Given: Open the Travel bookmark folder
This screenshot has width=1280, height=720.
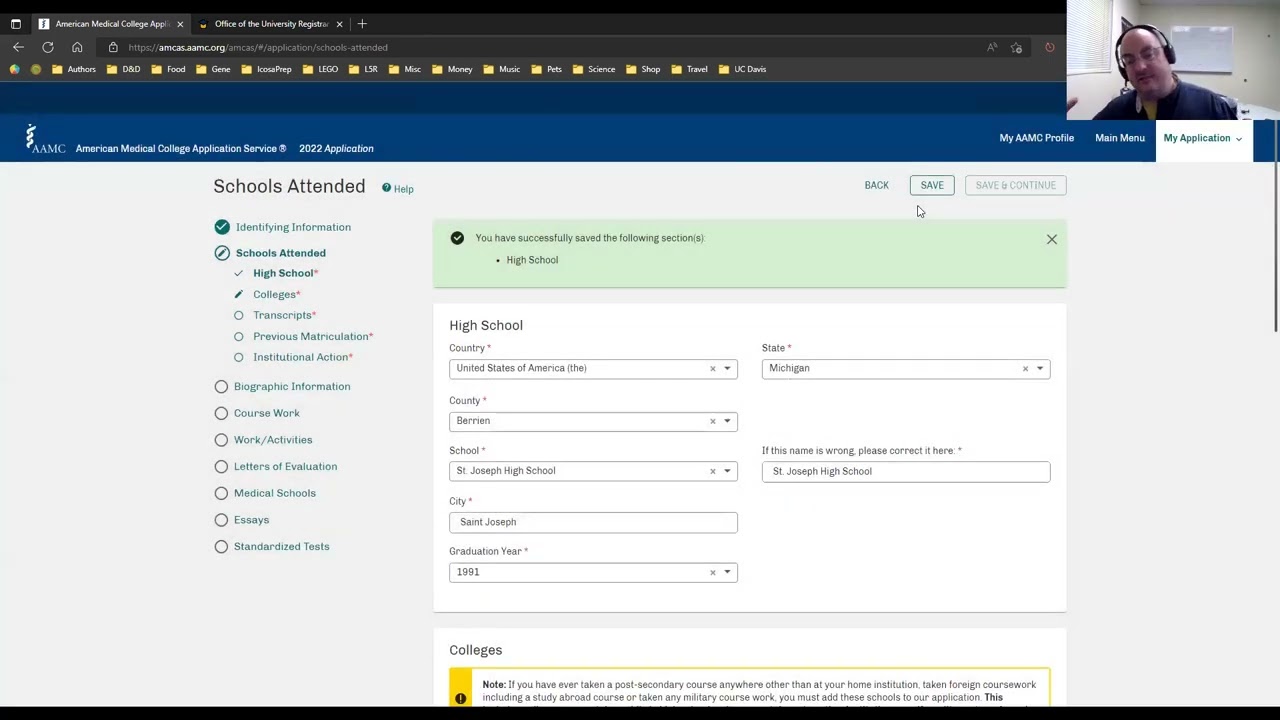Looking at the screenshot, I should point(689,69).
